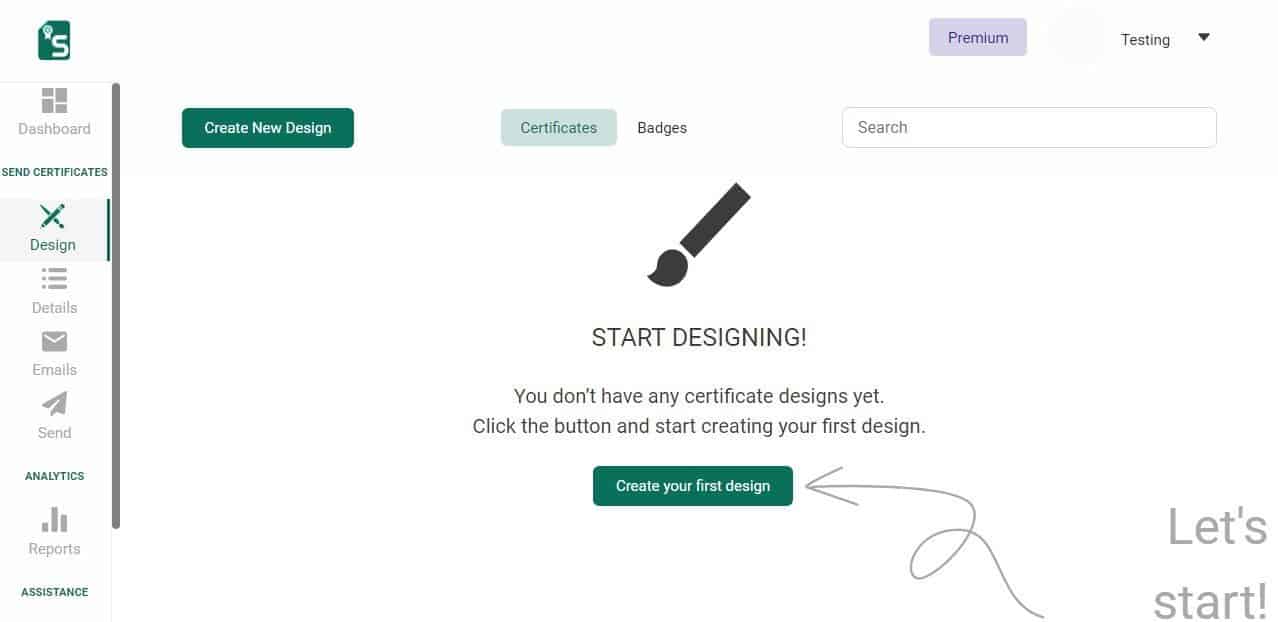The height and width of the screenshot is (622, 1278).
Task: Open the Testing account menu
Action: (x=1145, y=40)
